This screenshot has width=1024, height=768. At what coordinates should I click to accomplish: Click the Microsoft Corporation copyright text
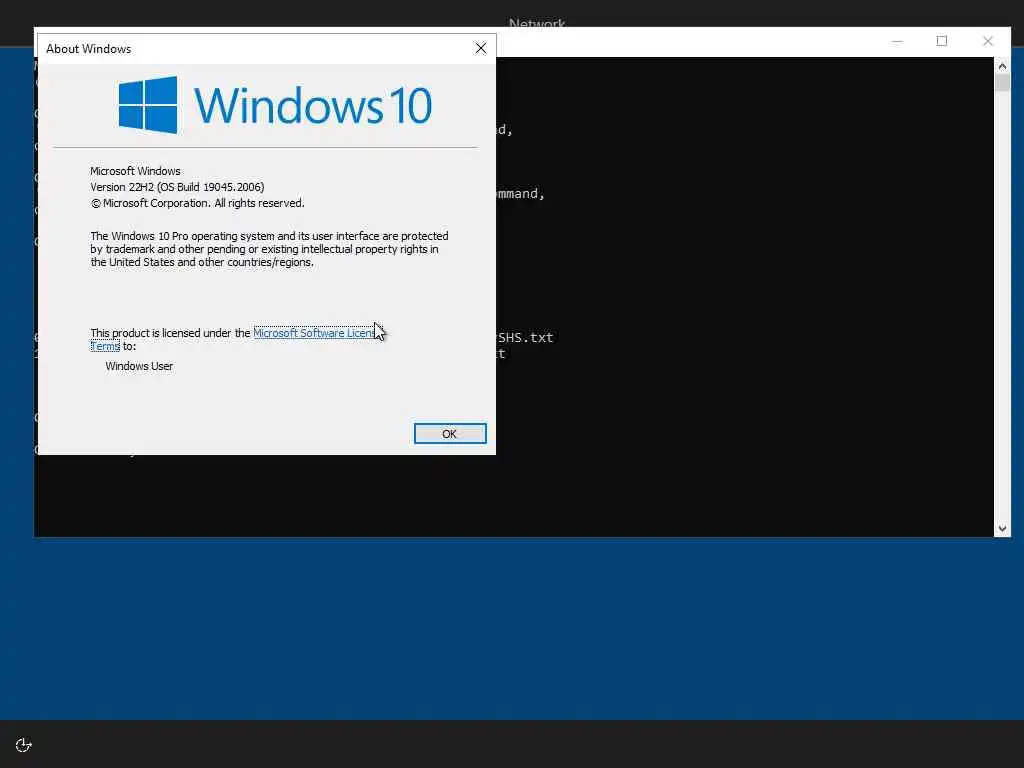(197, 203)
